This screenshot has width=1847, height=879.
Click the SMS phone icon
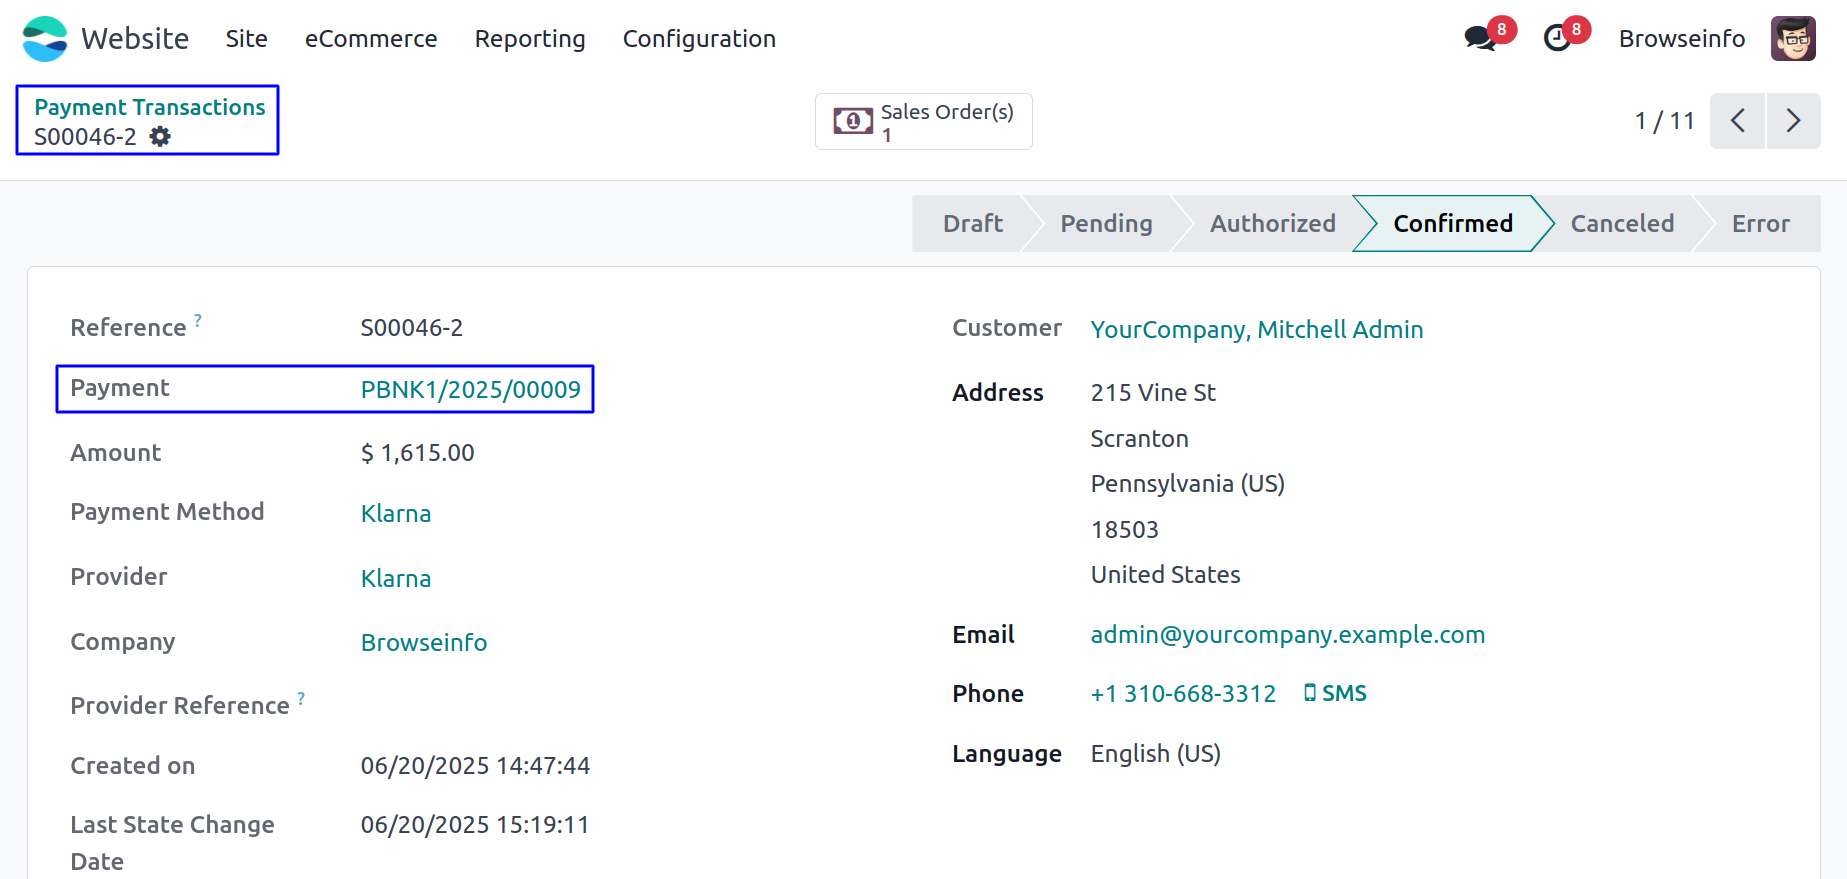1310,693
